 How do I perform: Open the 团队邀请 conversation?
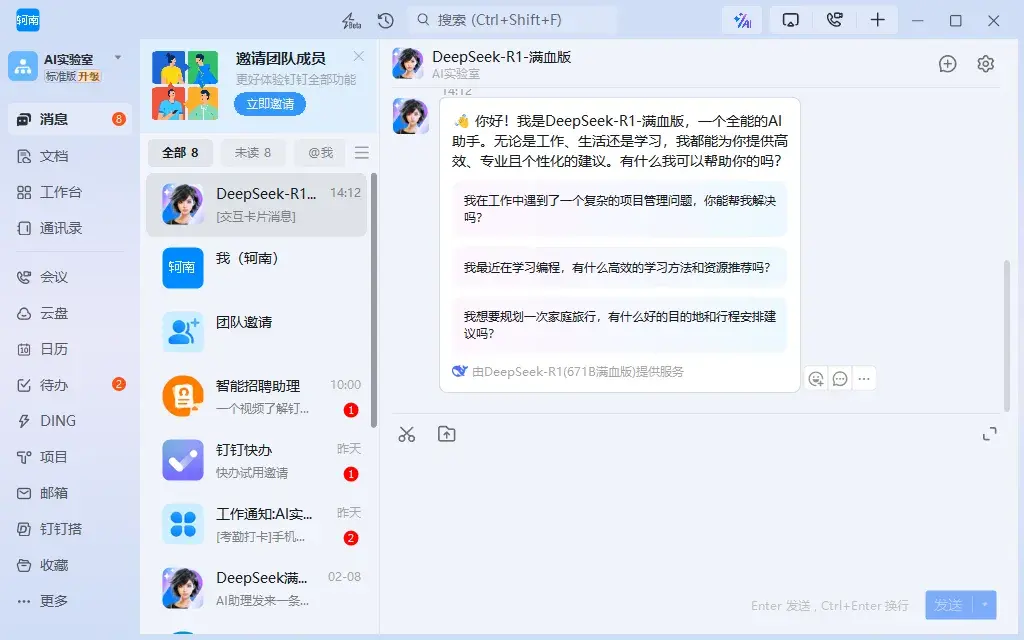coord(257,332)
